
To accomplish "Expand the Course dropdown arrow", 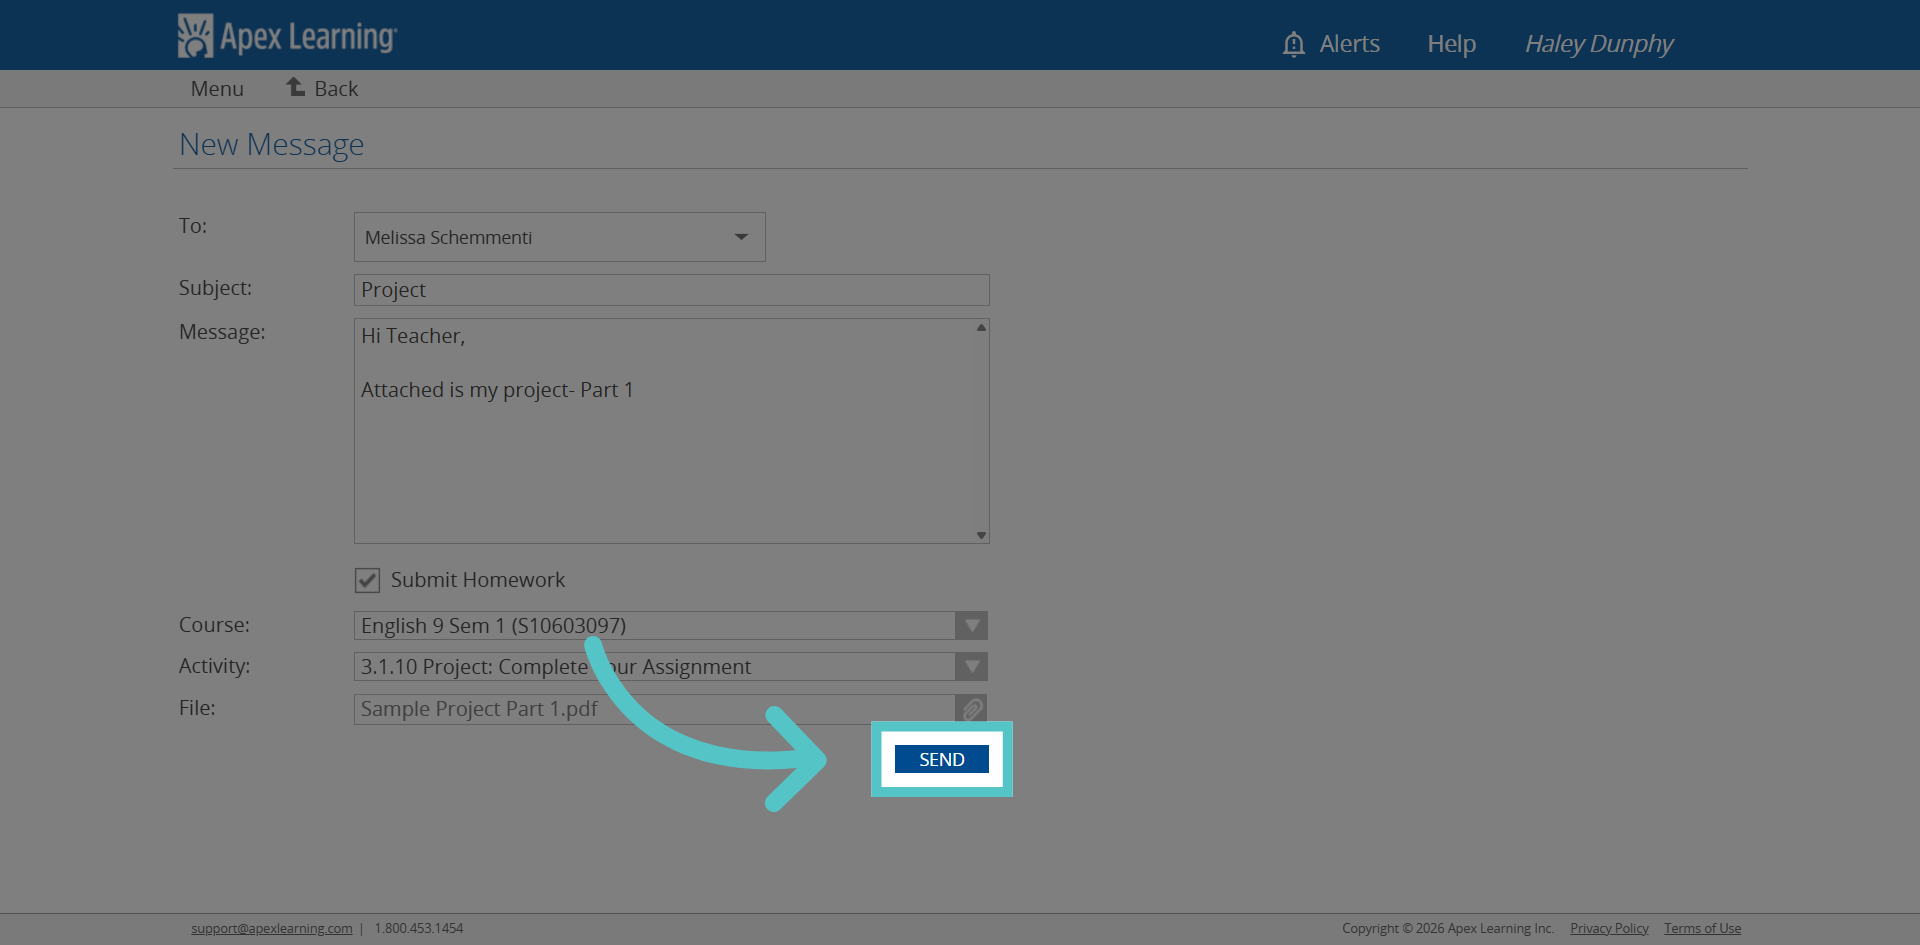I will tap(972, 626).
